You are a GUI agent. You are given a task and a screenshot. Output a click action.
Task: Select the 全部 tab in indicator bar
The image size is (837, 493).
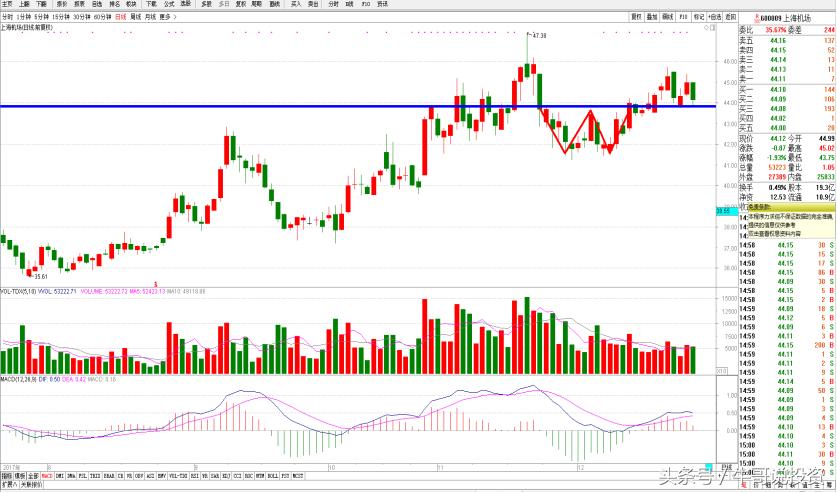[33, 476]
